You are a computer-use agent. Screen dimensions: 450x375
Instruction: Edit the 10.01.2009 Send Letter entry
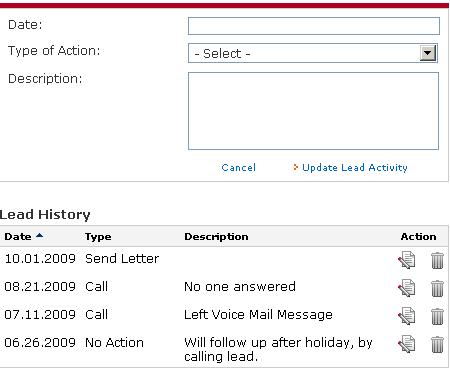tap(407, 260)
